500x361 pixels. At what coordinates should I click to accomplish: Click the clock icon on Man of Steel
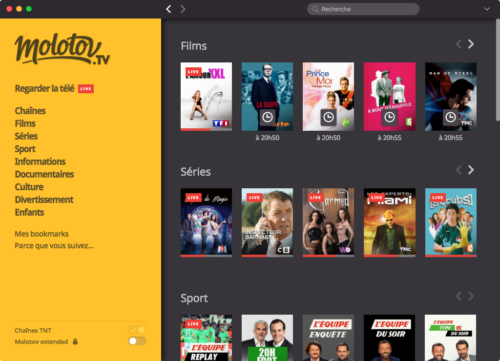click(x=451, y=117)
